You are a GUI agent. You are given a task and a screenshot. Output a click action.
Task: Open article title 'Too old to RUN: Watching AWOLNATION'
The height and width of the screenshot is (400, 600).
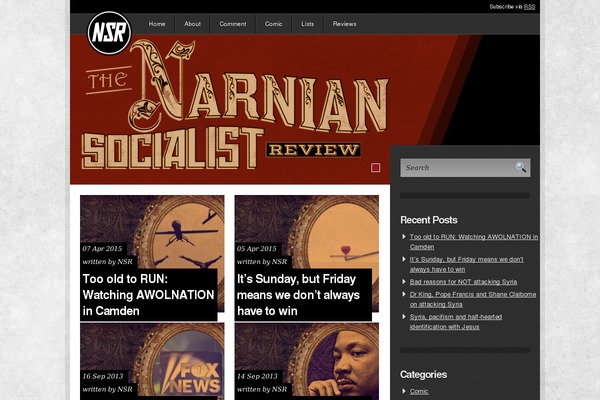coord(148,295)
